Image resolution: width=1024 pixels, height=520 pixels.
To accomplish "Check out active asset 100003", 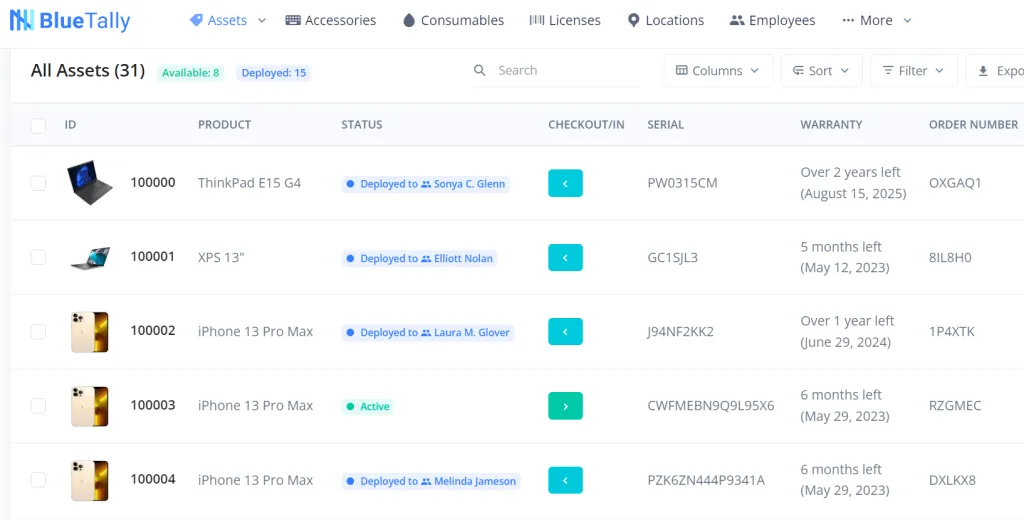I will [x=565, y=406].
